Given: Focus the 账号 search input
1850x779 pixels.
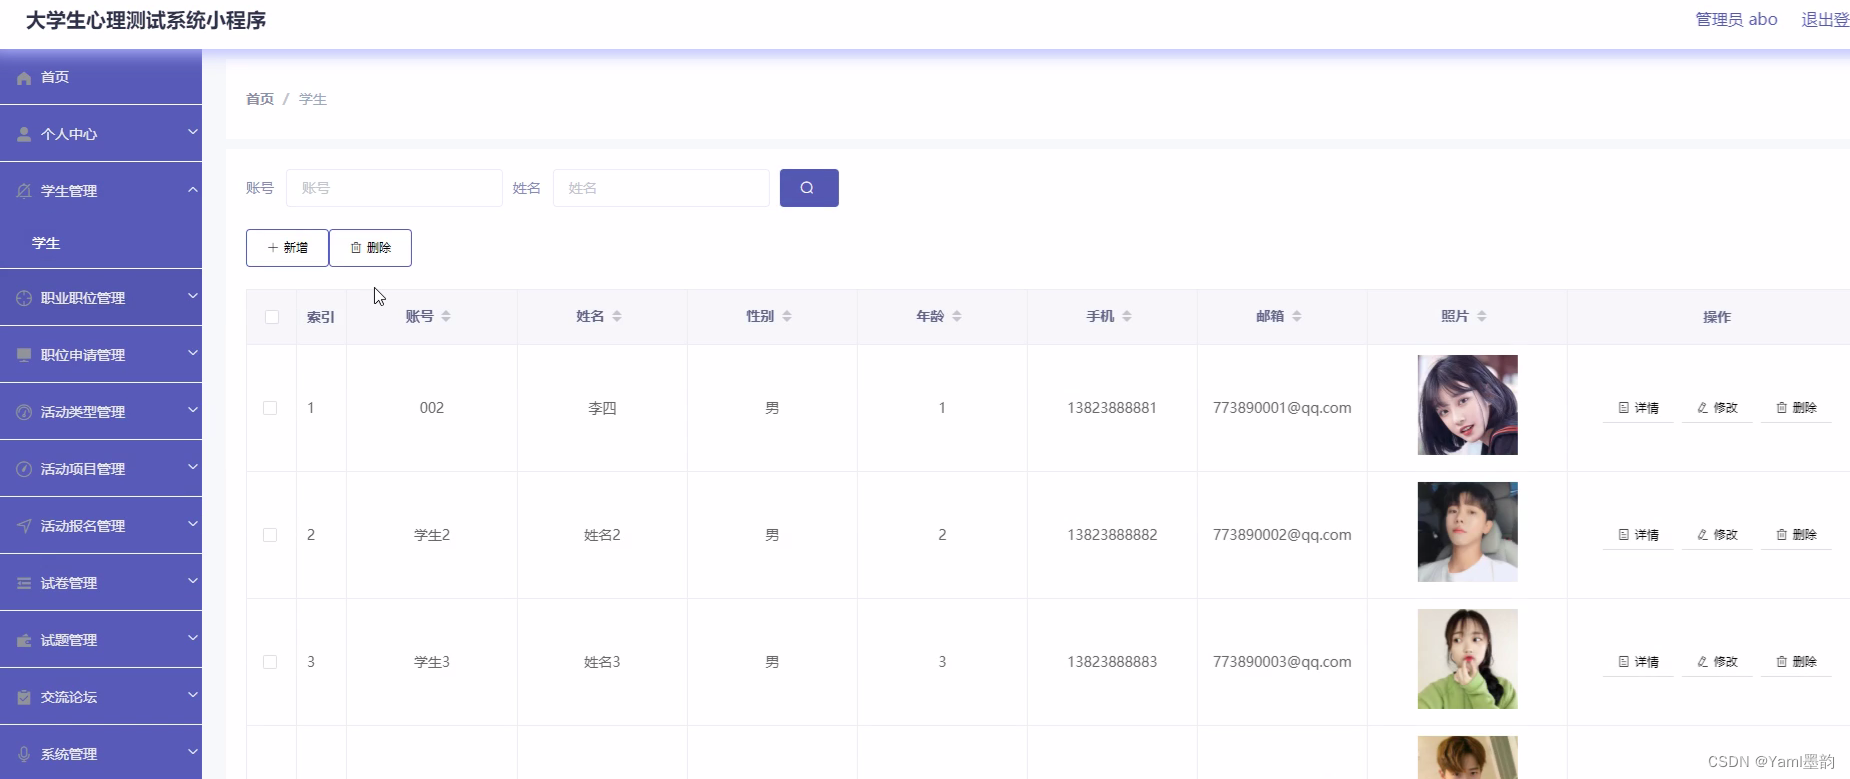Looking at the screenshot, I should (394, 188).
